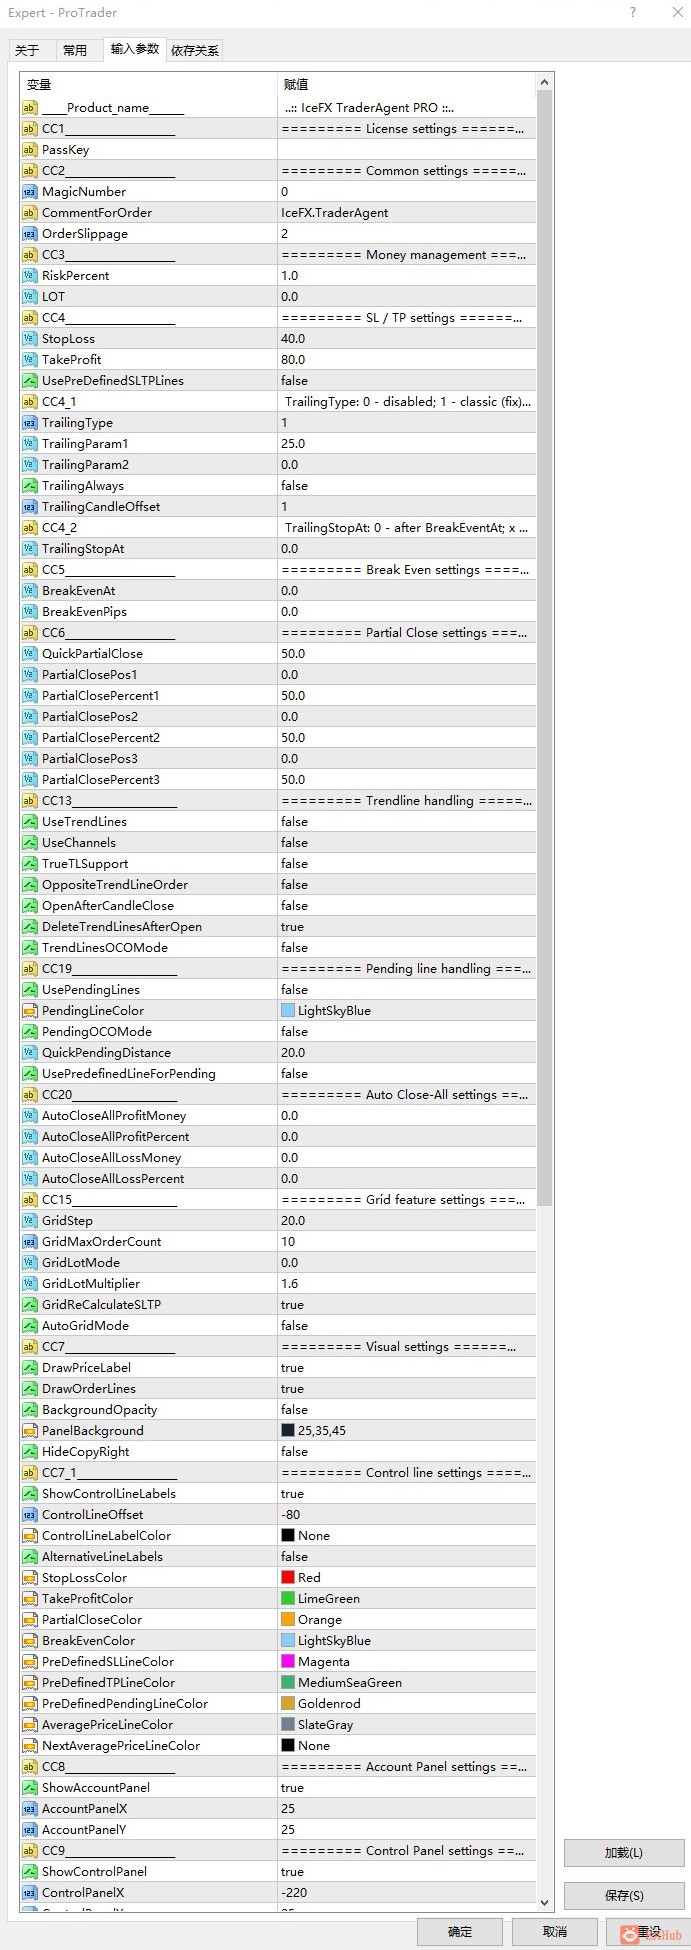Click the double icon beside GridLotMultiplier
The width and height of the screenshot is (691, 1950).
[29, 1284]
